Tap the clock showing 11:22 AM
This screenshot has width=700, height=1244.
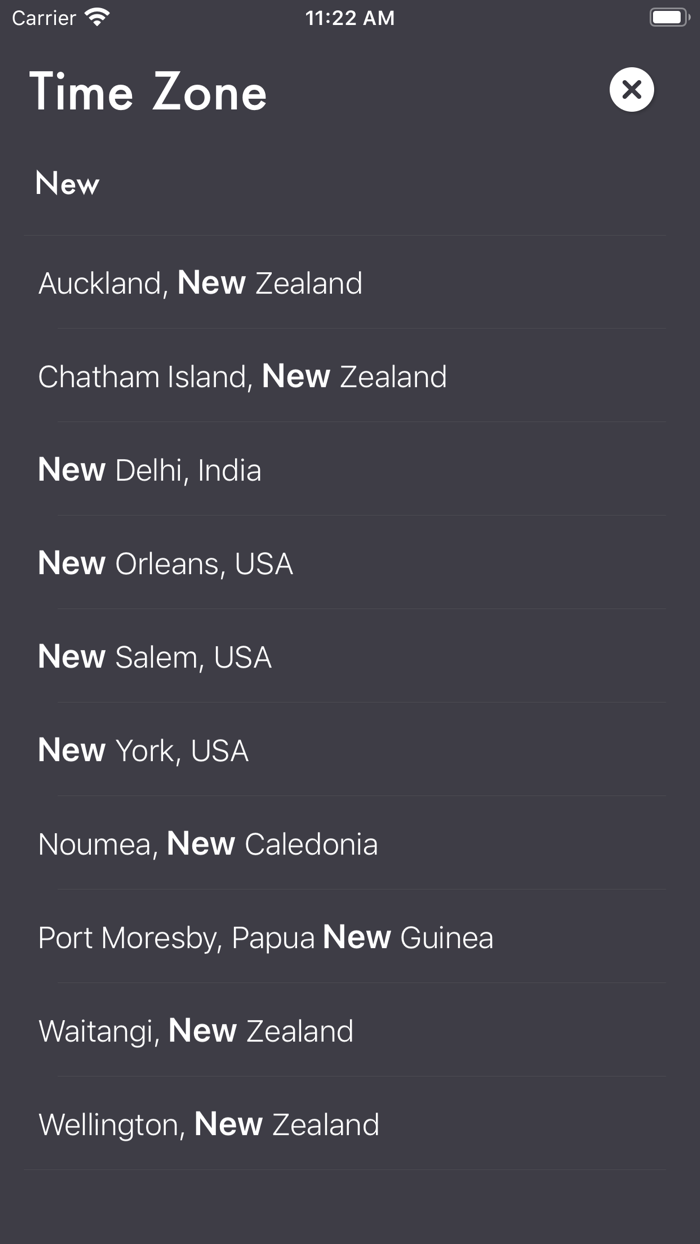point(349,17)
